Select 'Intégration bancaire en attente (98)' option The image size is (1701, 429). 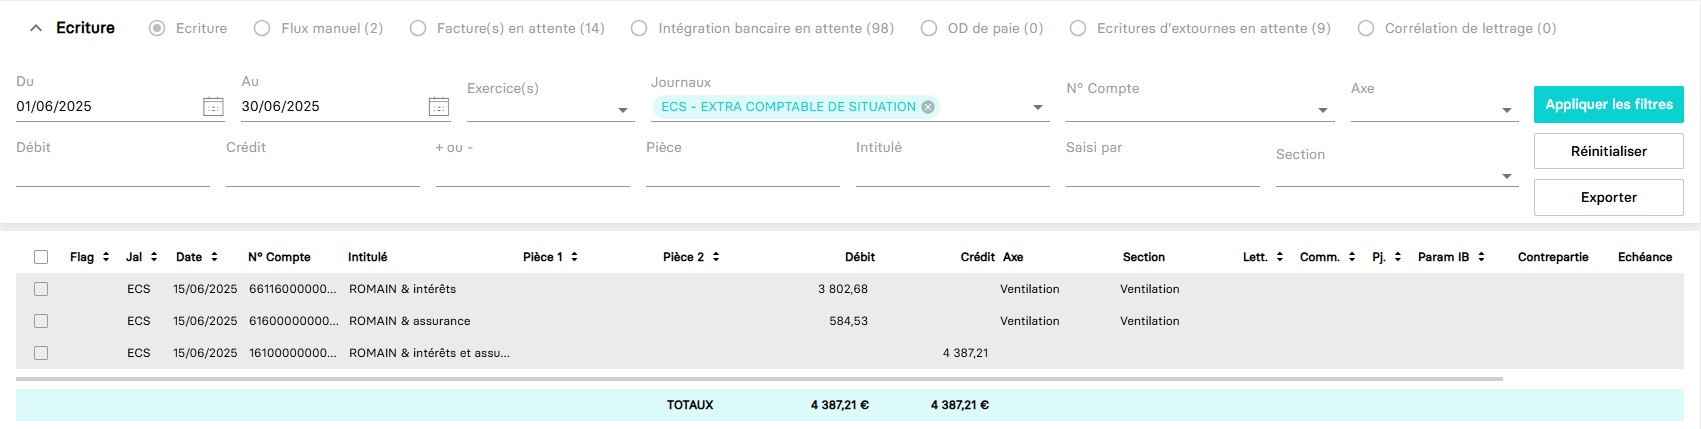639,28
